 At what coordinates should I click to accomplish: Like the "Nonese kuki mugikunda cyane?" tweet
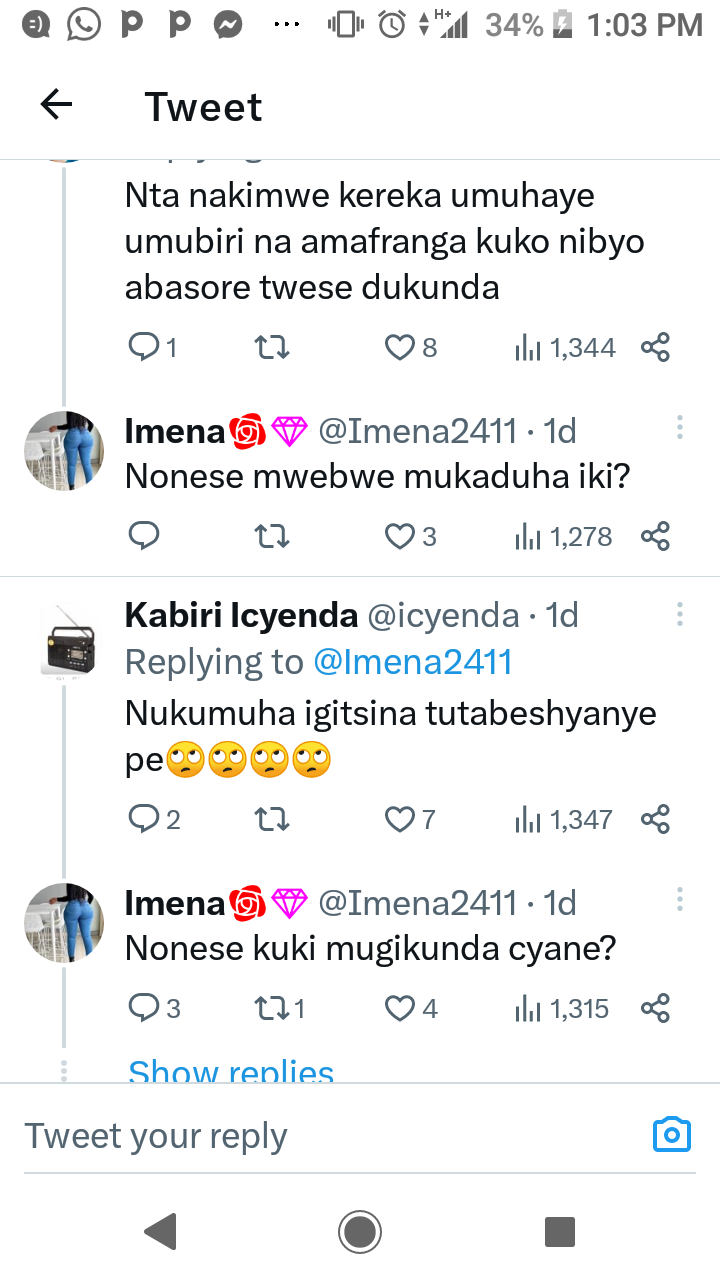coord(400,1008)
